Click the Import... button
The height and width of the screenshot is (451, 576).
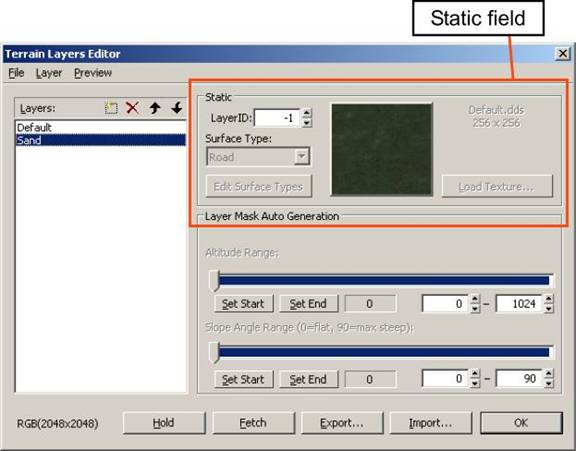coord(431,423)
